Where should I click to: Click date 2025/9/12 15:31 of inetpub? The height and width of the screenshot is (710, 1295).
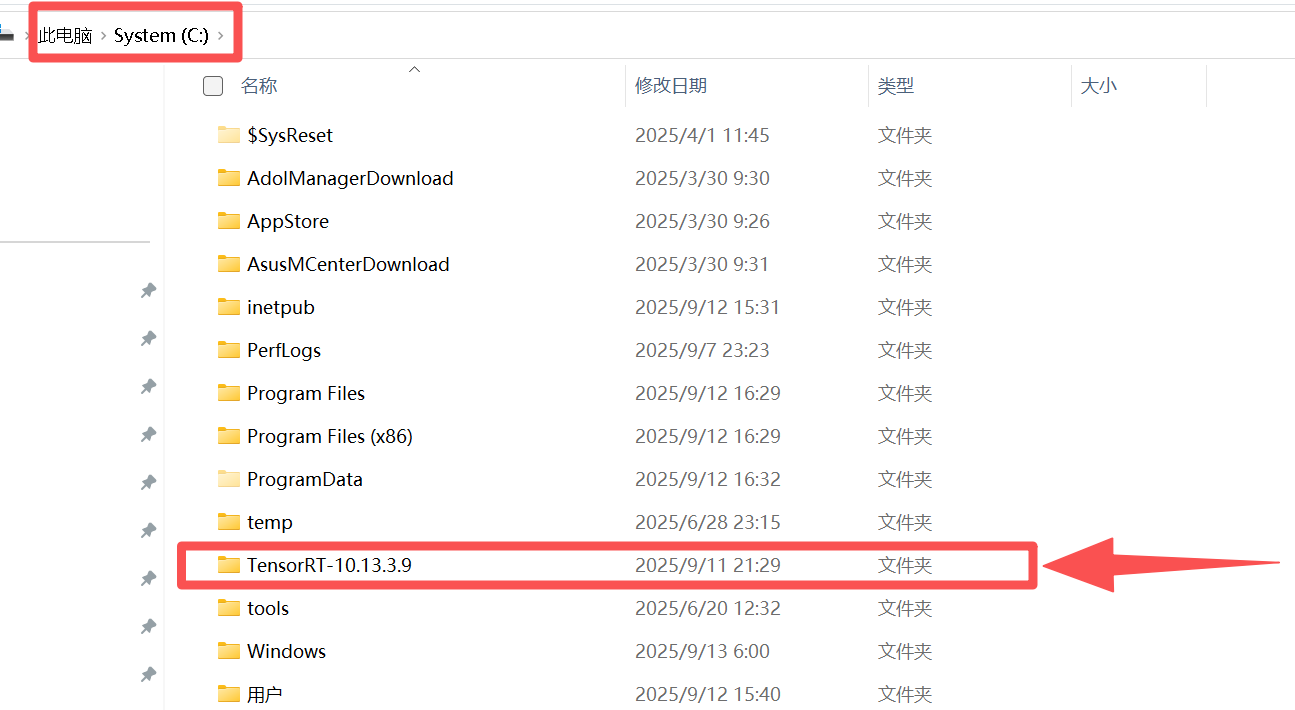coord(708,307)
